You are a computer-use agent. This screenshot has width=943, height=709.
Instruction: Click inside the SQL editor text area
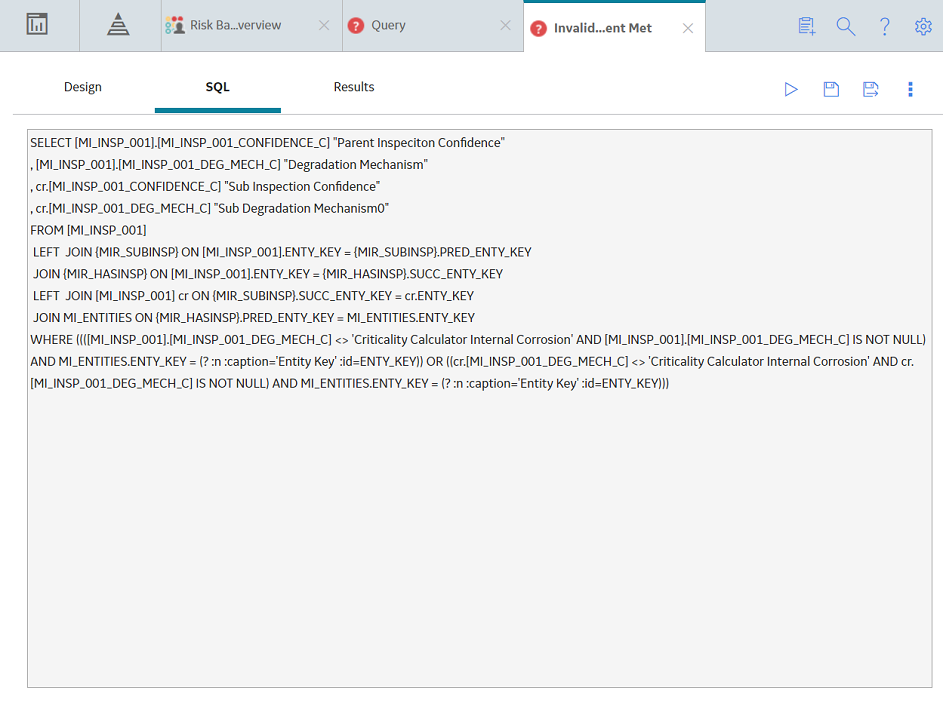point(479,408)
